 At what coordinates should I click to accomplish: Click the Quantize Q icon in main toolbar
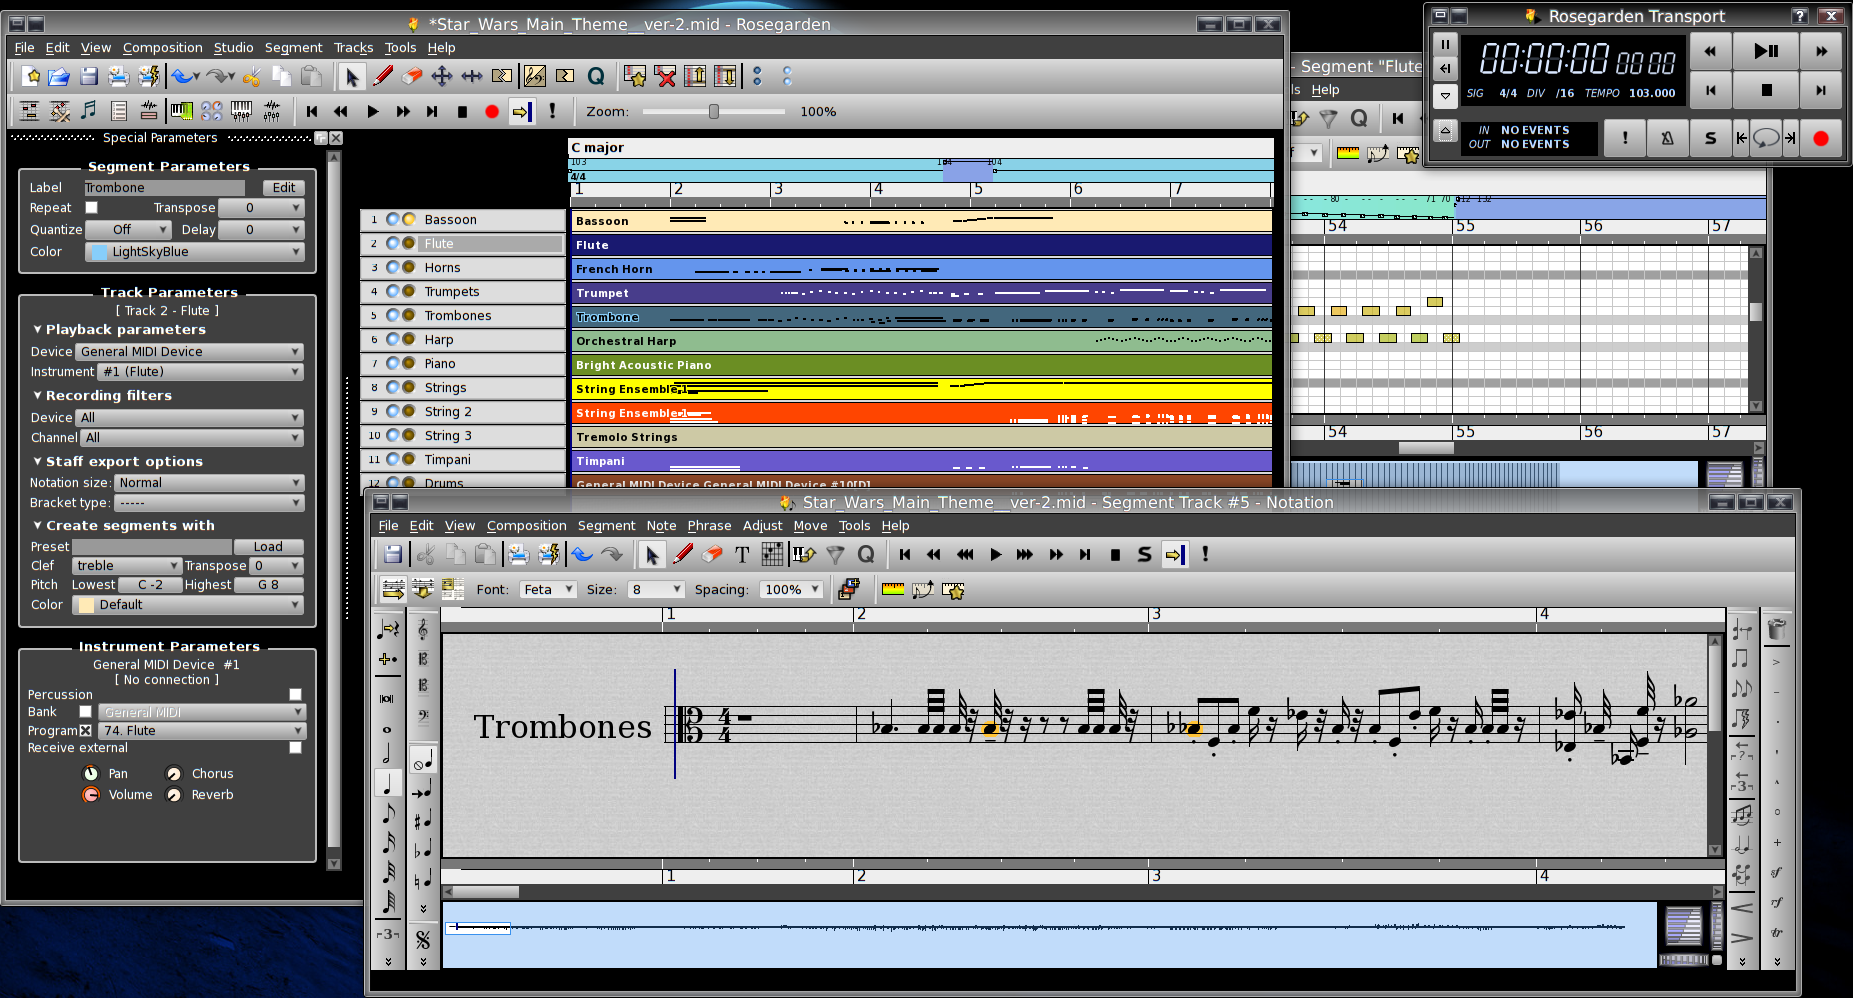click(x=596, y=76)
